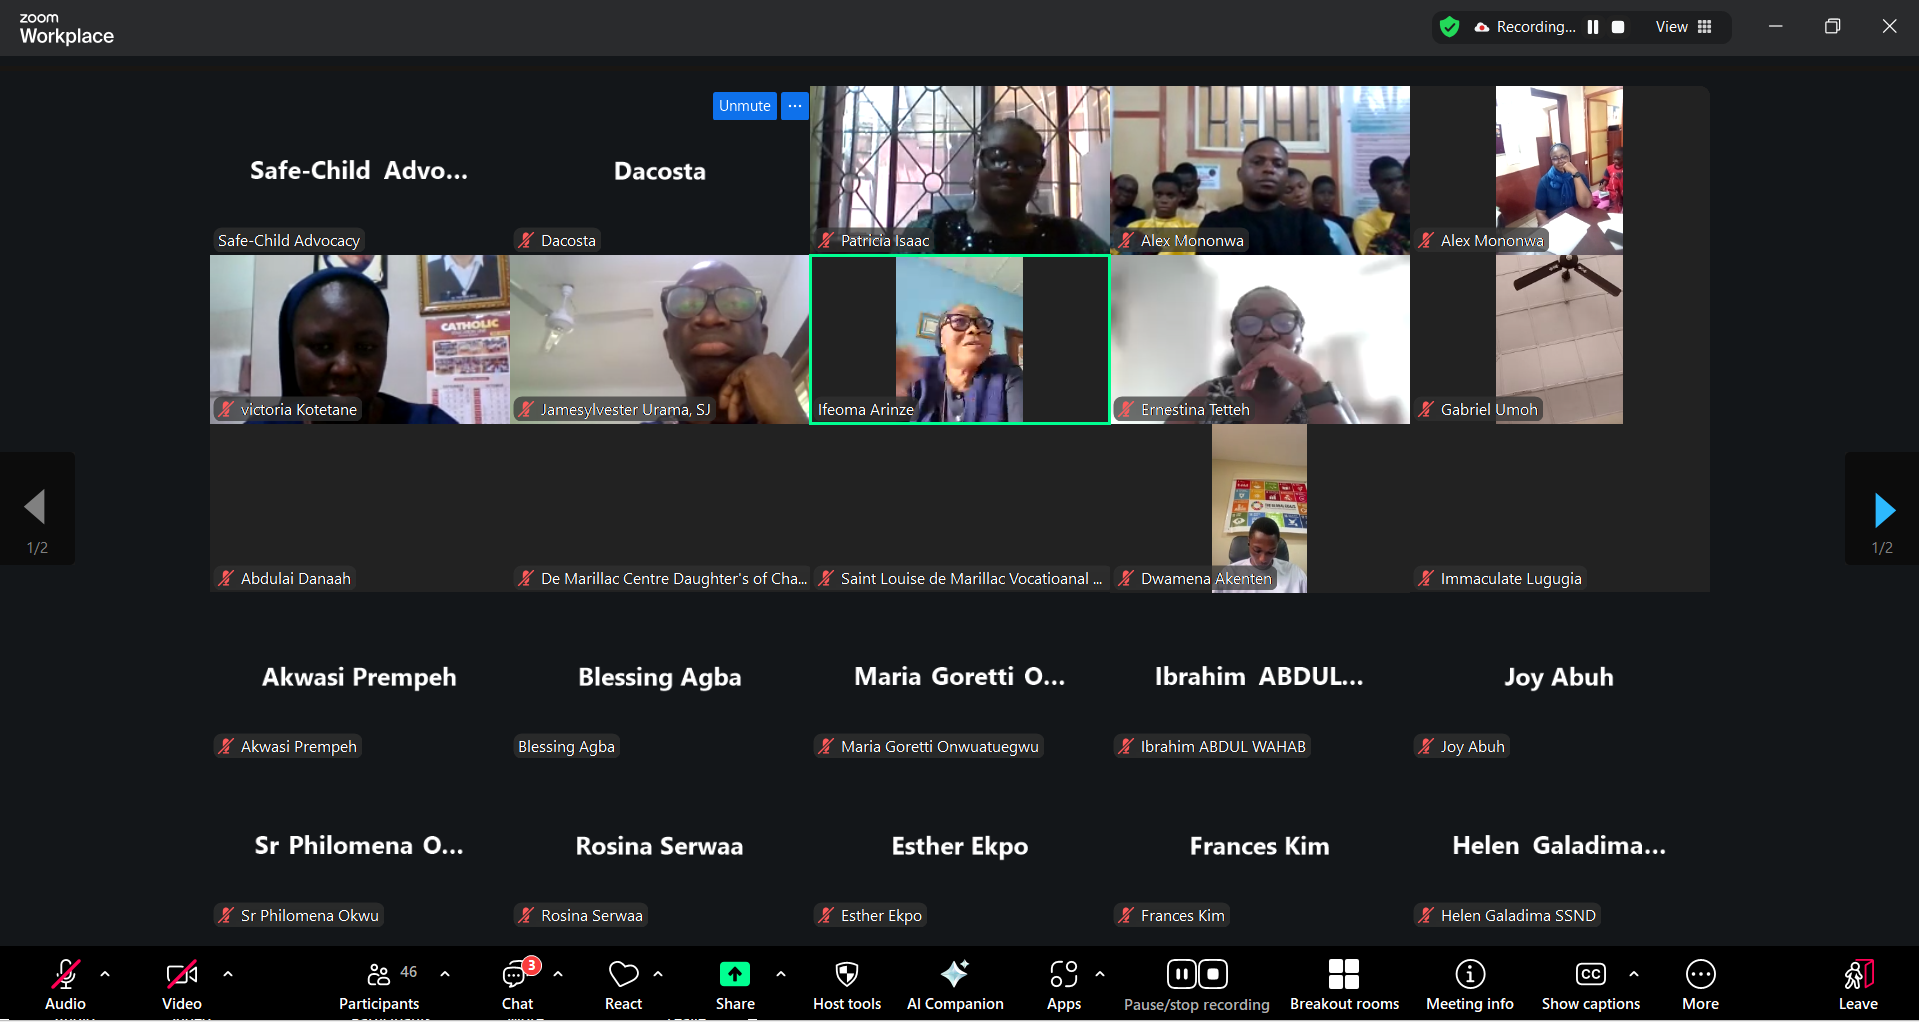Go to next page of participants

tap(1883, 510)
